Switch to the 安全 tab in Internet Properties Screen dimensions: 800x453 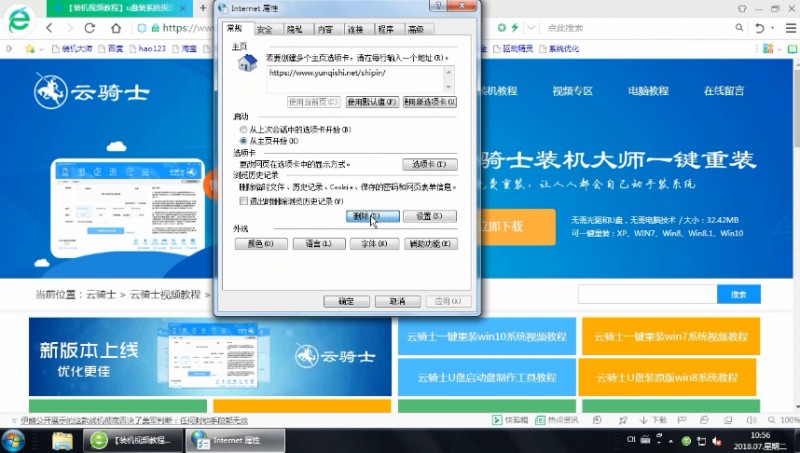pos(264,30)
